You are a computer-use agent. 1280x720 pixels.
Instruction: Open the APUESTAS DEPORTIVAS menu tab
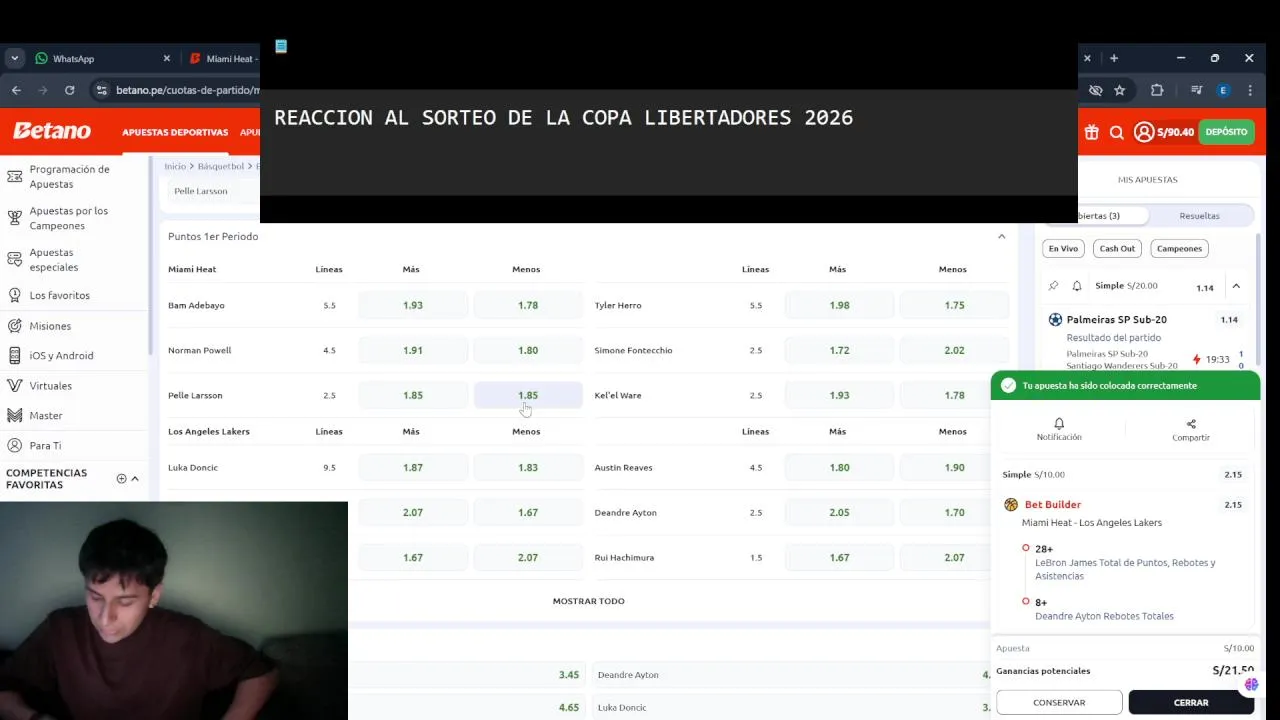pyautogui.click(x=175, y=132)
